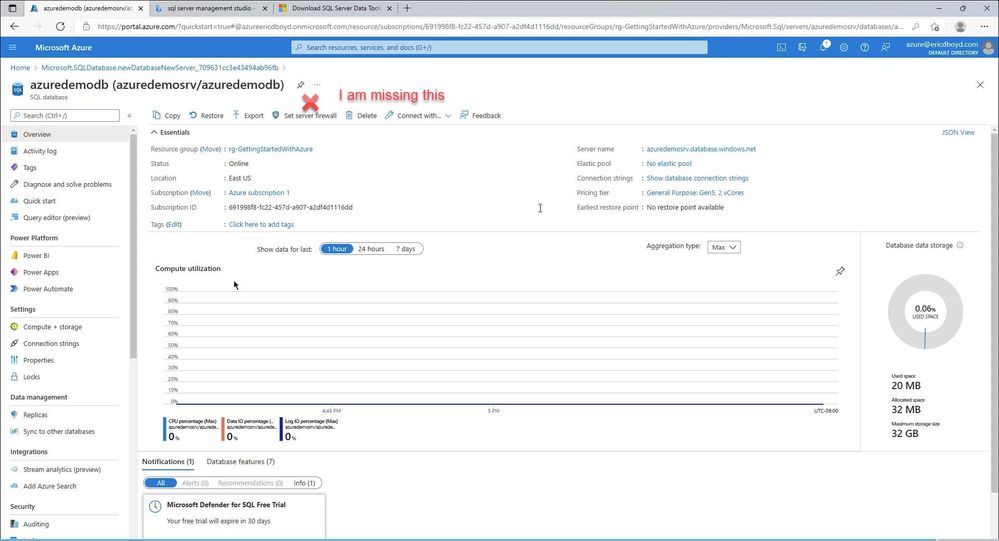Image resolution: width=999 pixels, height=541 pixels.
Task: Click Restore in the toolbar
Action: point(206,115)
